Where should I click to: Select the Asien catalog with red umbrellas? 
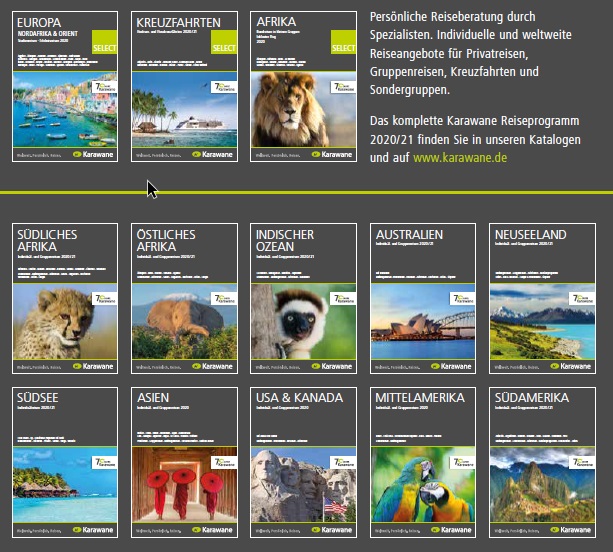[x=184, y=462]
